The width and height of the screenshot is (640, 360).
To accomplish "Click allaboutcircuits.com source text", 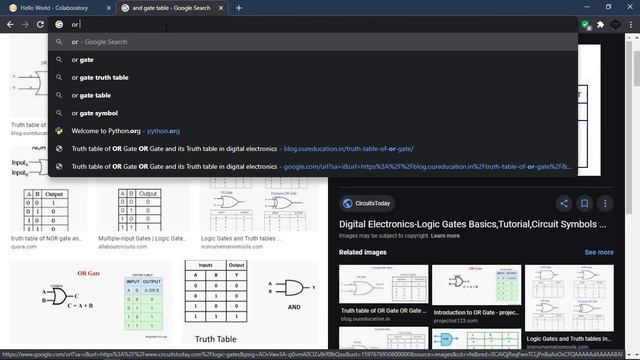I will 122,247.
